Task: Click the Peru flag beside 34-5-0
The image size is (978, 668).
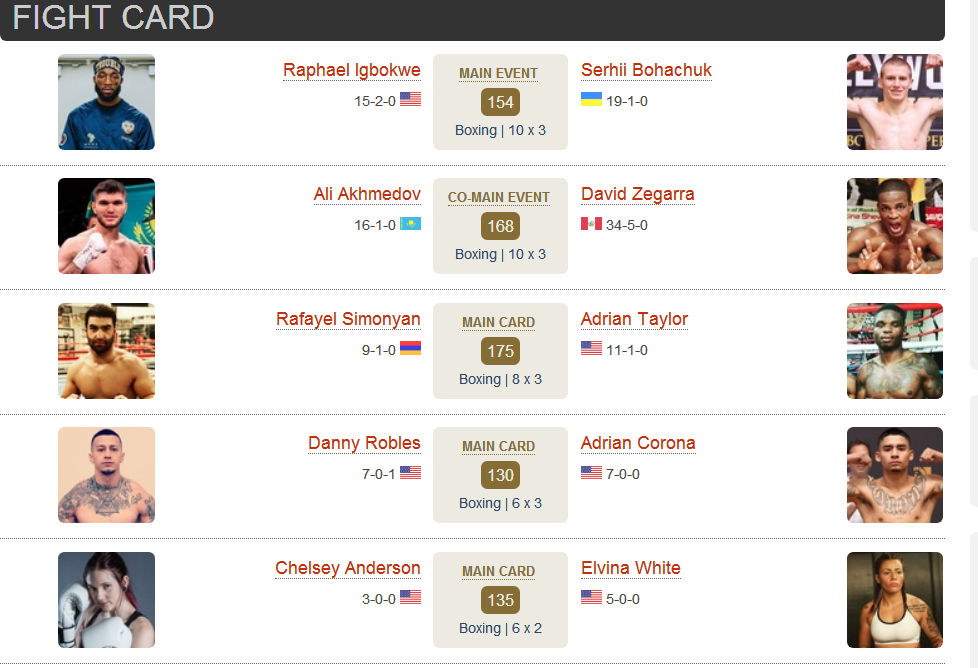Action: [591, 223]
